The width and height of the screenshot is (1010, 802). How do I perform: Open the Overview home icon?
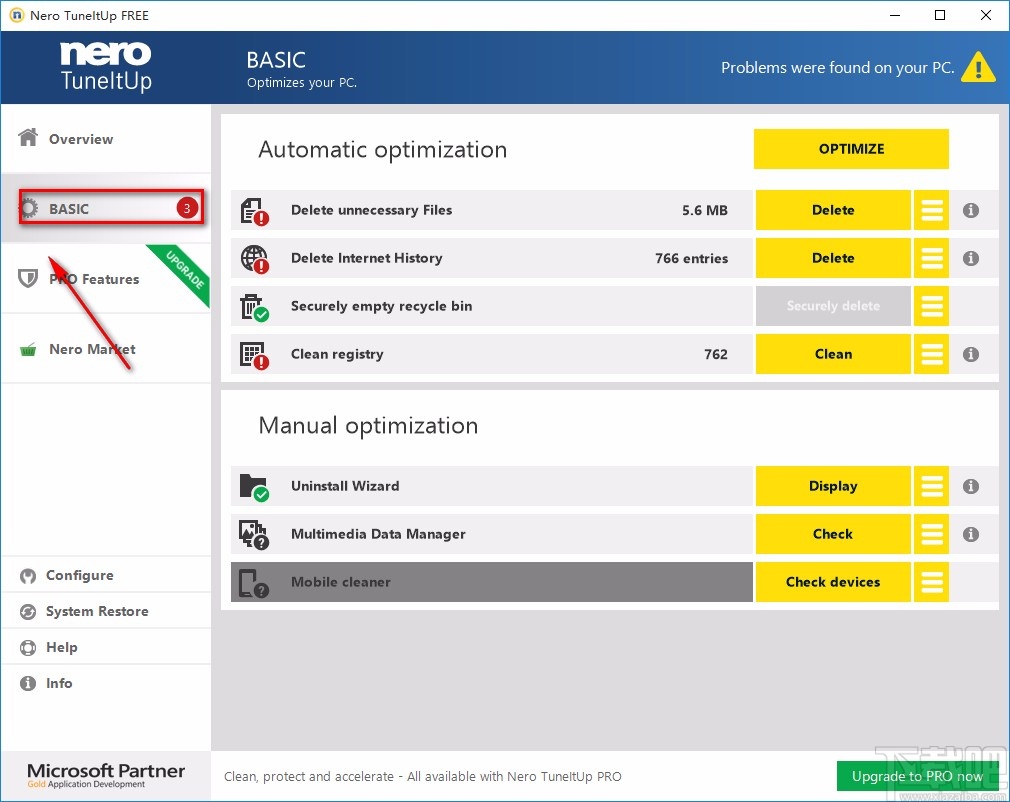28,137
